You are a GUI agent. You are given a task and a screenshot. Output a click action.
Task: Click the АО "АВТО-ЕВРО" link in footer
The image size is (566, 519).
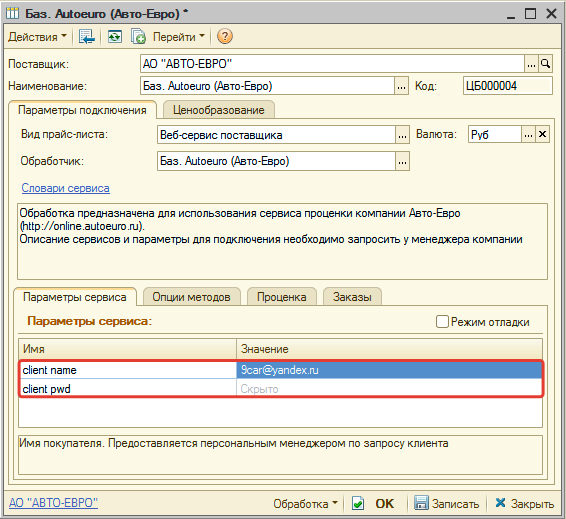[x=53, y=503]
